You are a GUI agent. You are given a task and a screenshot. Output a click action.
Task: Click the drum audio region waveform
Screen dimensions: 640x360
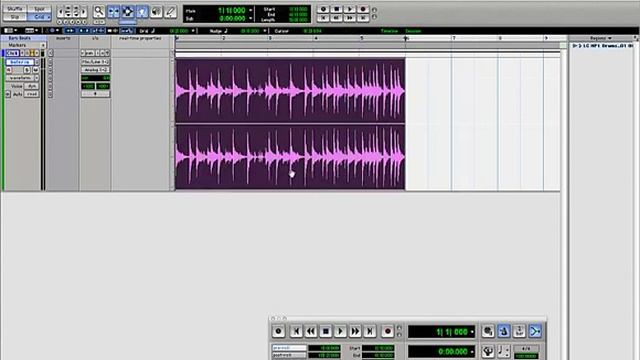pos(290,124)
